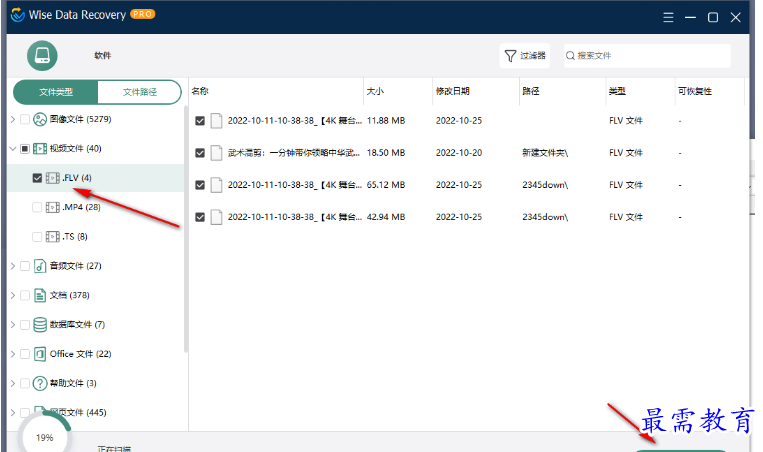
Task: Click file icon of 65.12 MB video
Action: point(217,185)
